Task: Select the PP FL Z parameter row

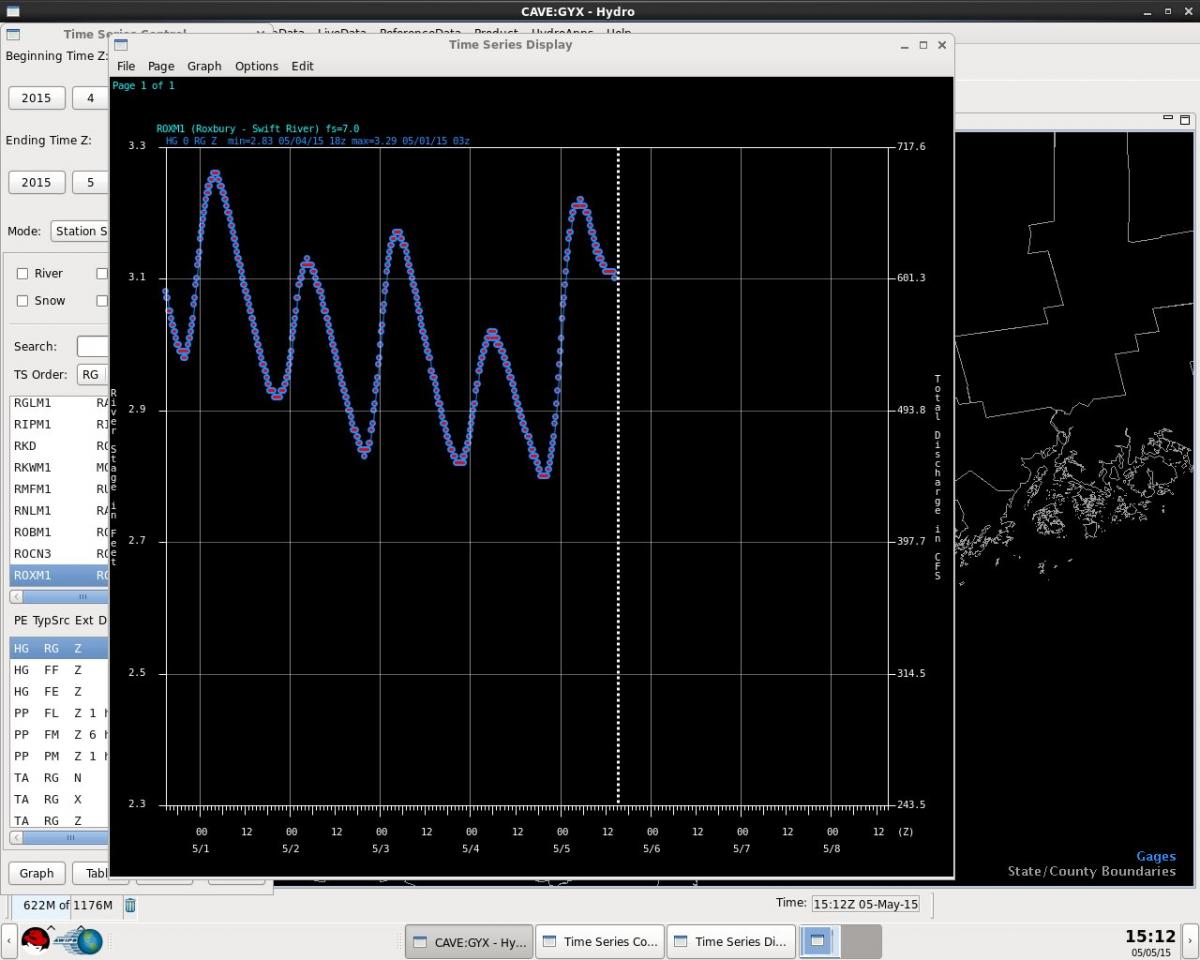Action: pyautogui.click(x=59, y=713)
